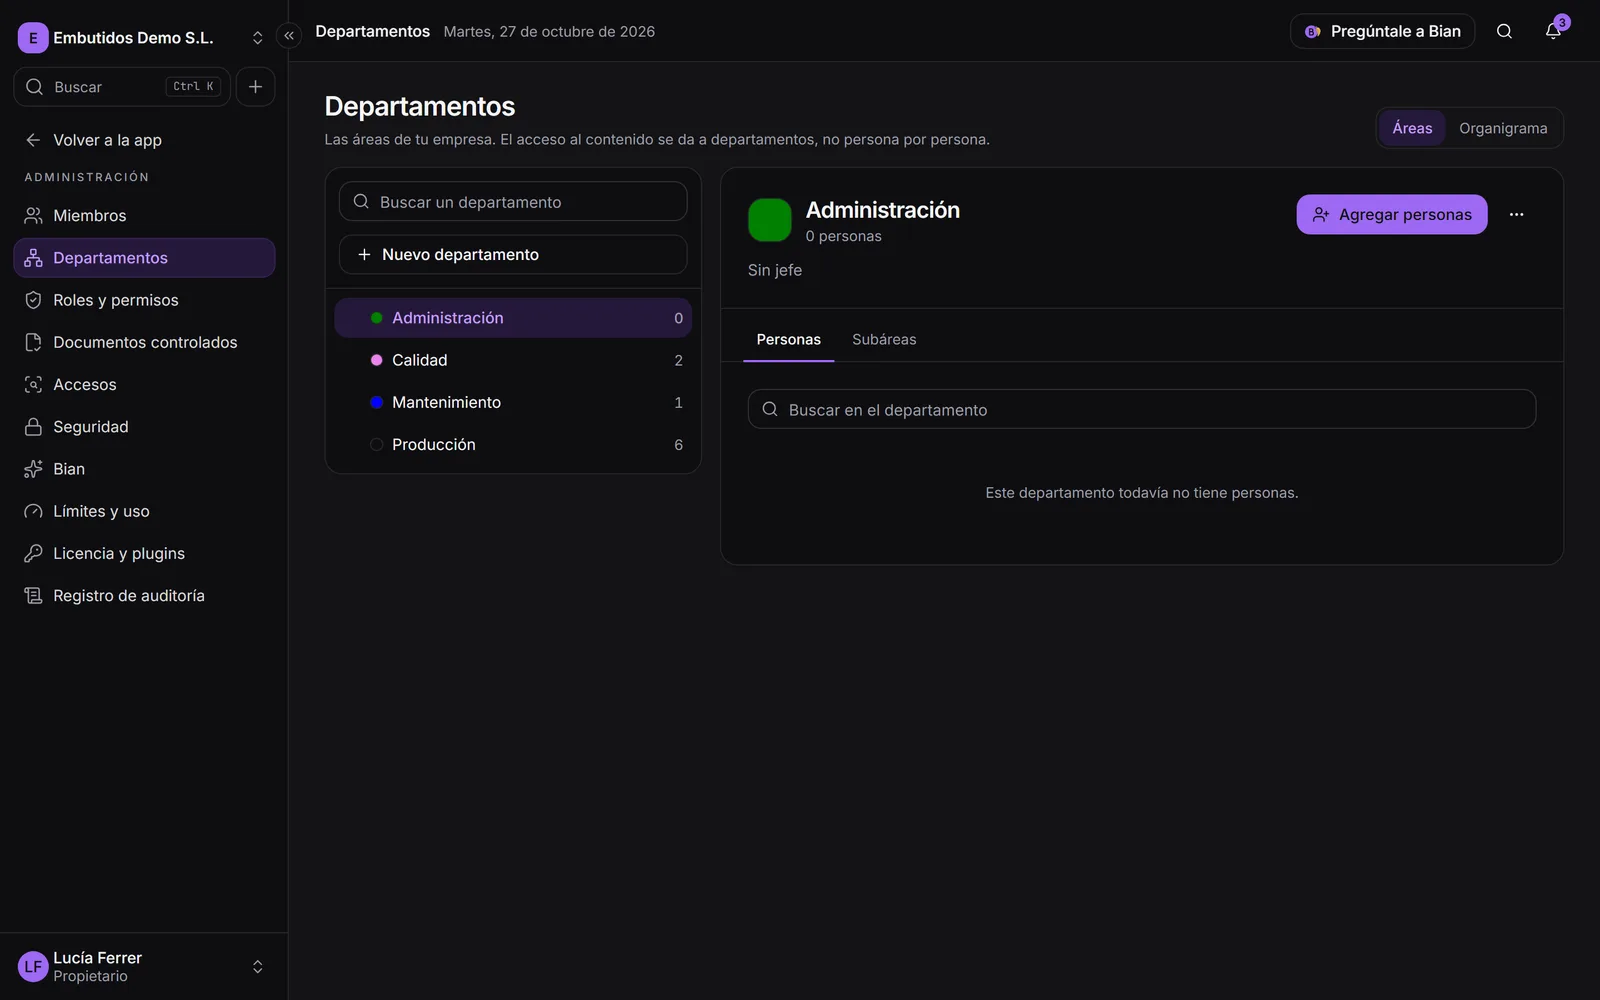Image resolution: width=1600 pixels, height=1000 pixels.
Task: Open the three-dot menu for Administración
Action: pyautogui.click(x=1516, y=214)
